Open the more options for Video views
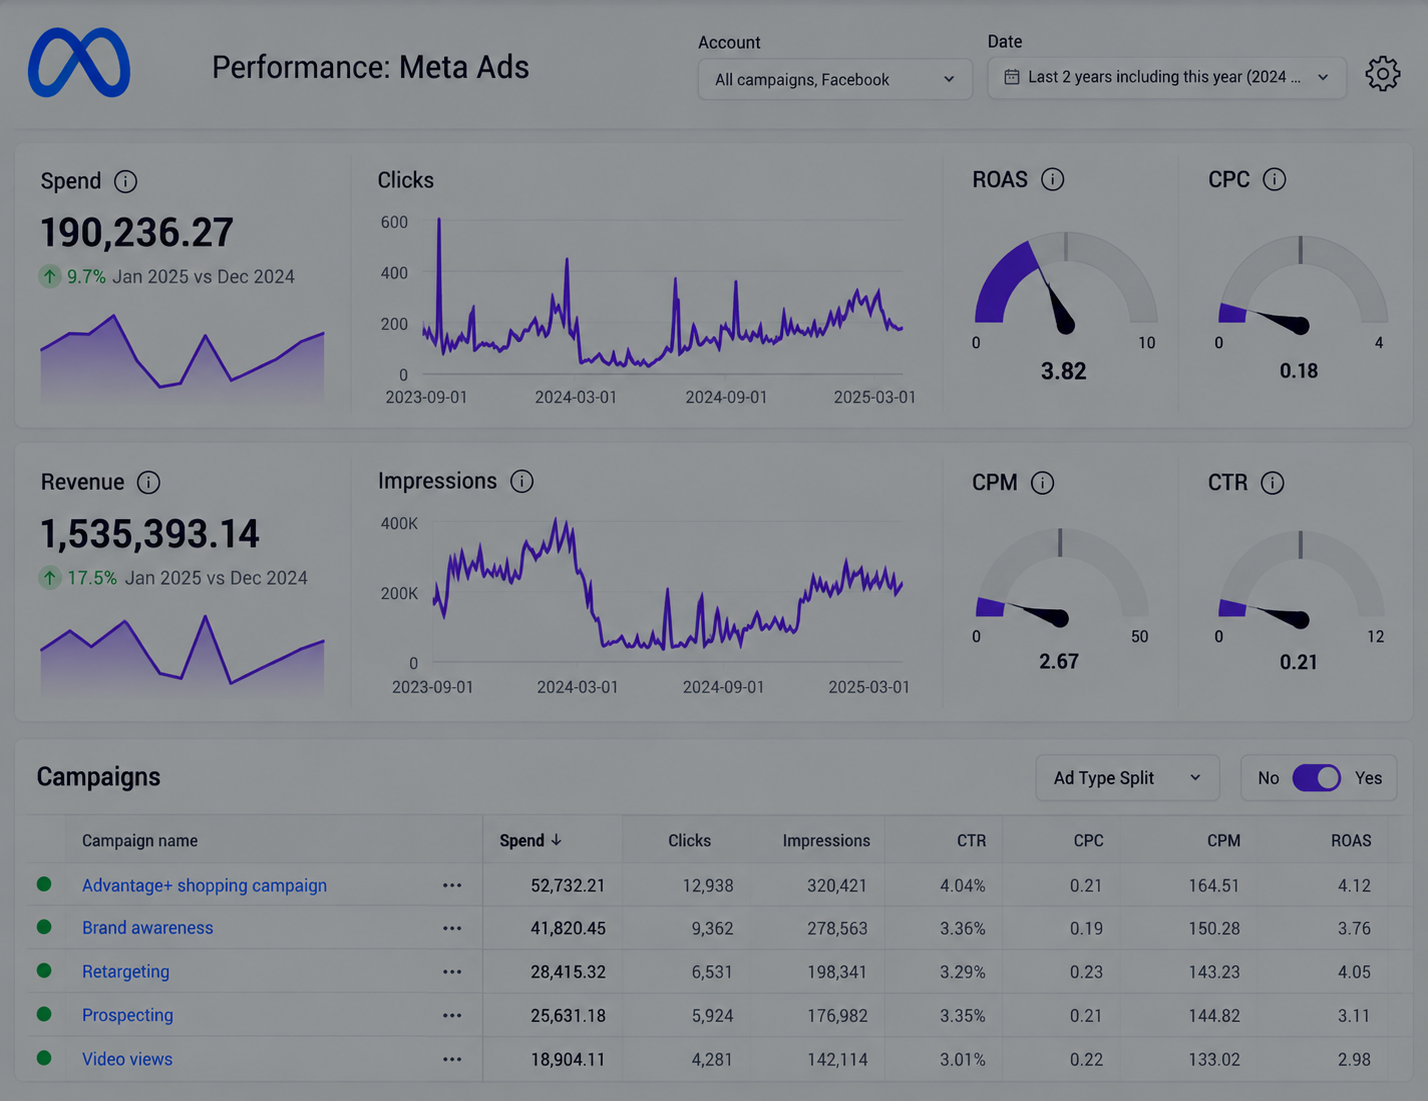Screen dimensions: 1428x1101 452,1059
